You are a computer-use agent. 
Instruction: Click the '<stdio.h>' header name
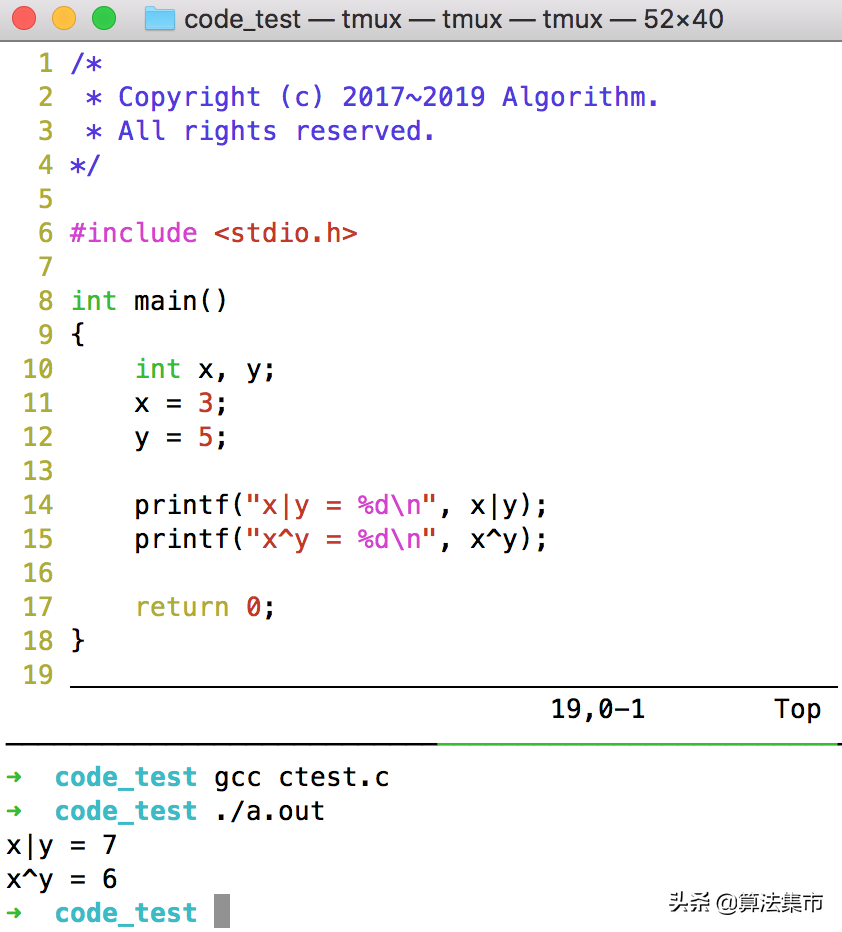[x=286, y=233]
